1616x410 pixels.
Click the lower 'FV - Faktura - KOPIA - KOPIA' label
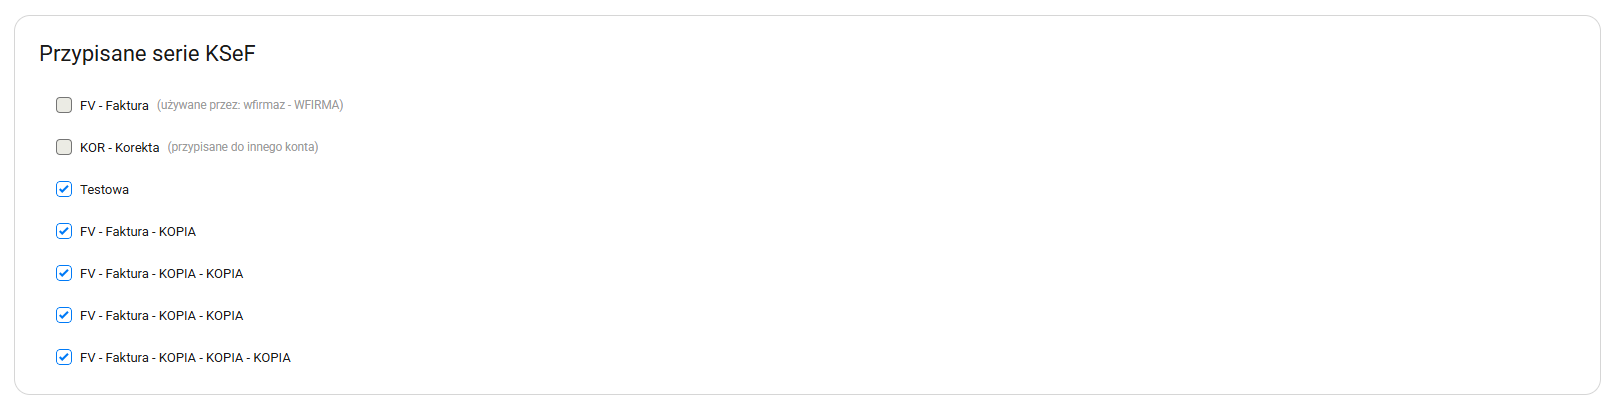pyautogui.click(x=161, y=316)
